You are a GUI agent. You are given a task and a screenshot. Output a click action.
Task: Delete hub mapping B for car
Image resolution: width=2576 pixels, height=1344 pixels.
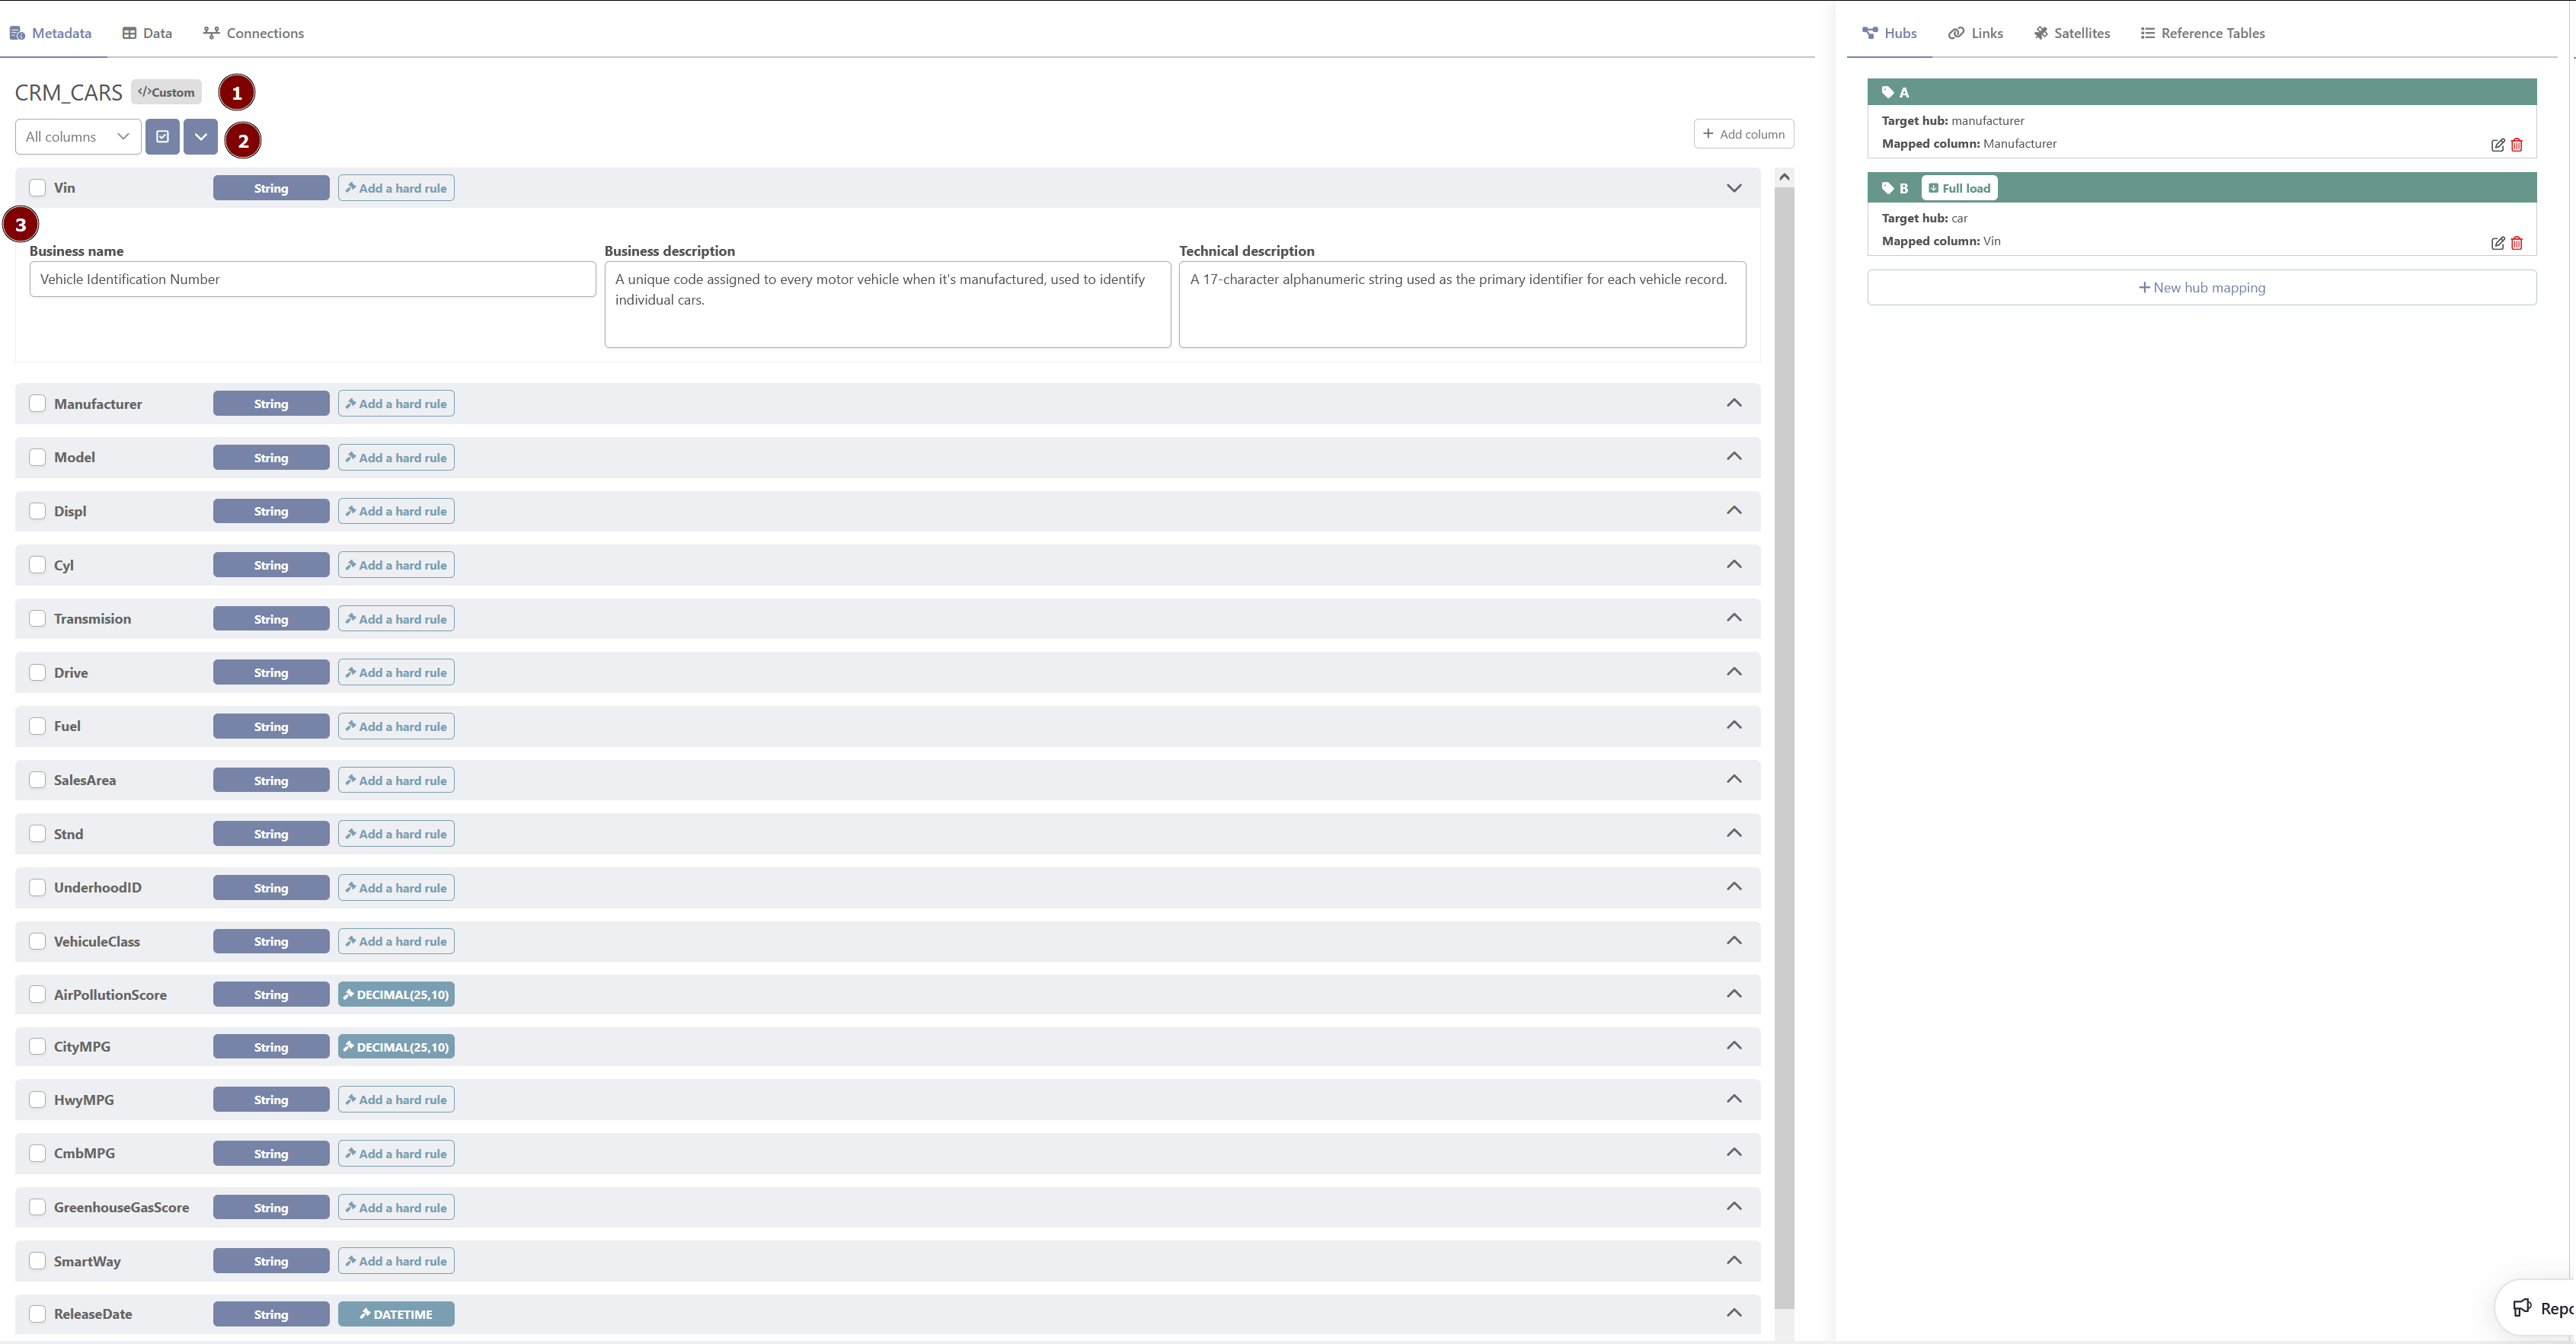tap(2517, 243)
